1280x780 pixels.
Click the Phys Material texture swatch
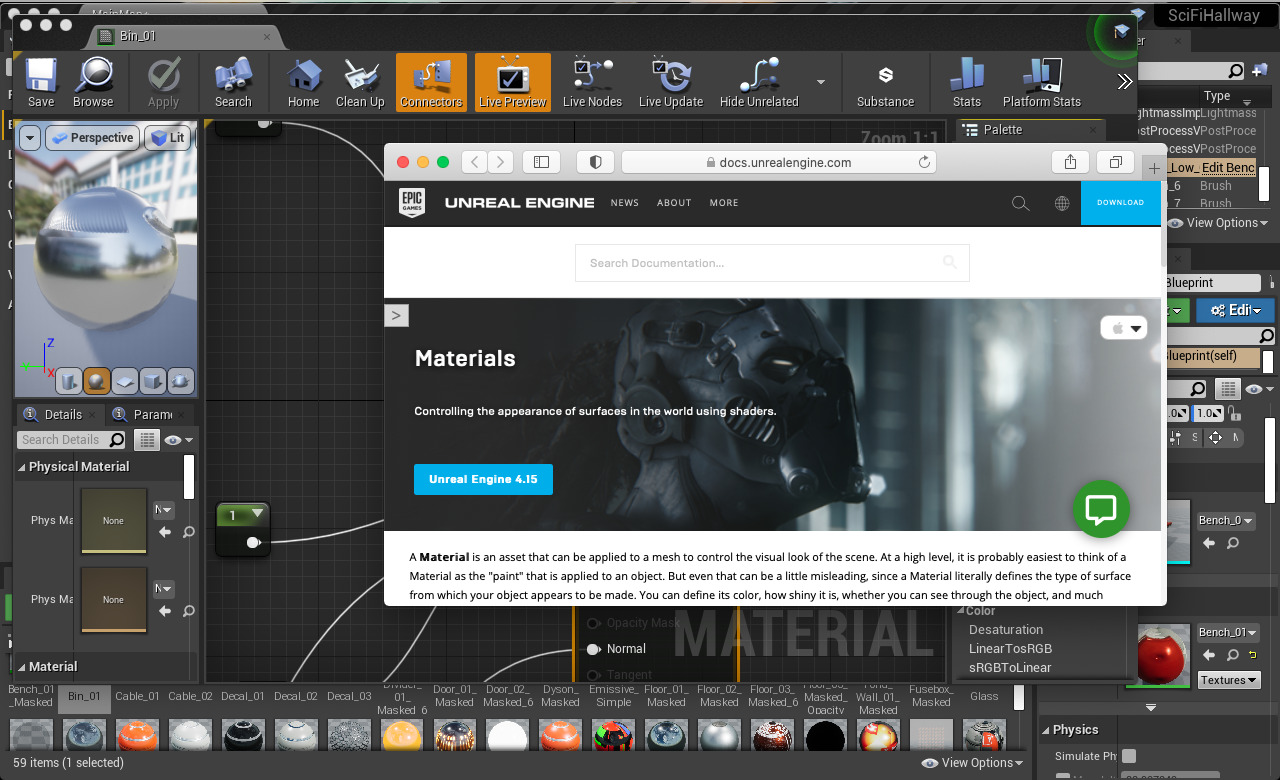(113, 520)
